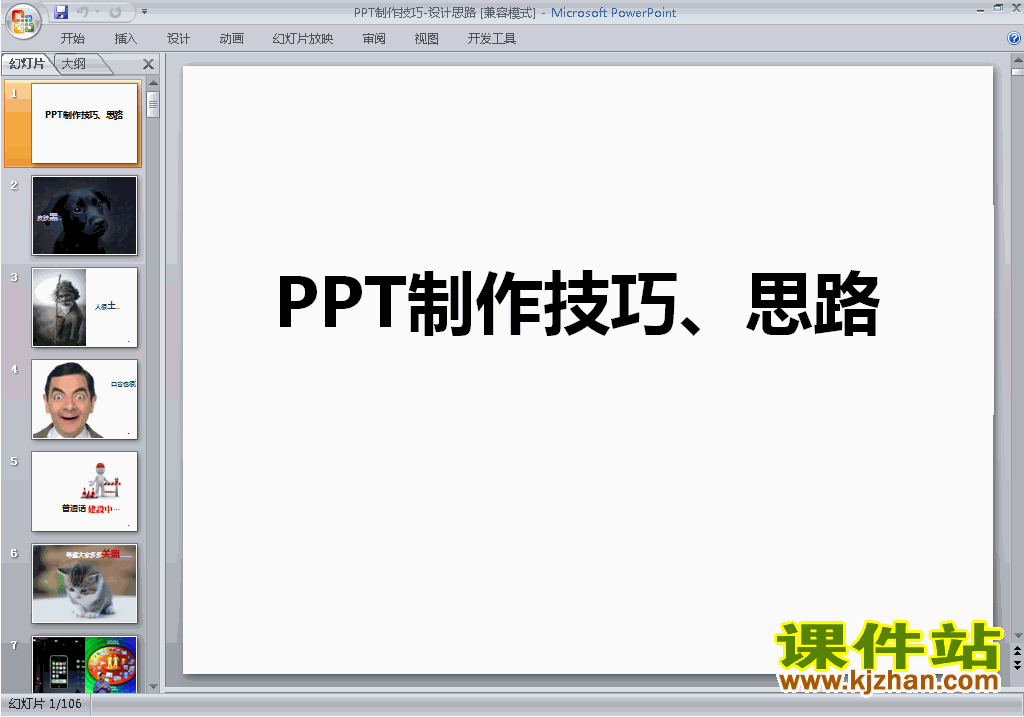Minimize the PowerPoint window

coord(980,9)
